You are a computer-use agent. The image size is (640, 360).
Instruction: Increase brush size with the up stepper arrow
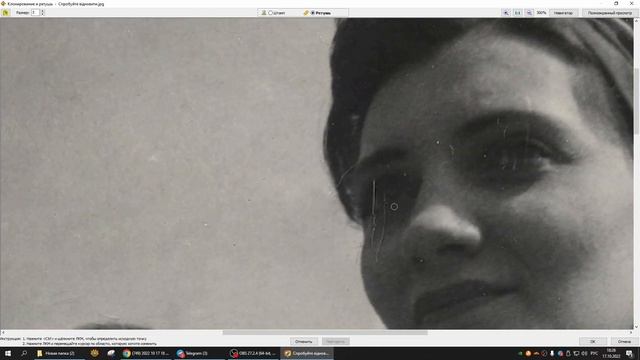[x=42, y=11]
